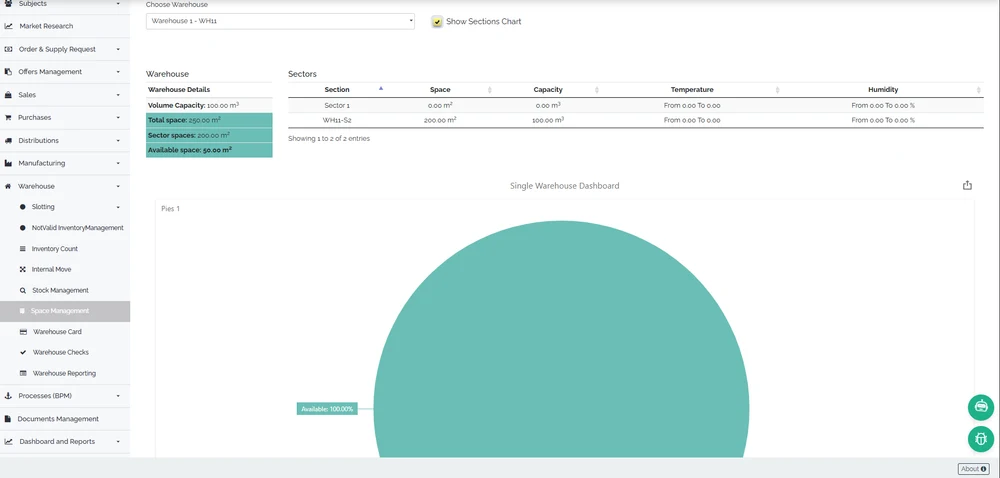This screenshot has width=1000, height=478.
Task: Click the Warehouse Reporting table icon
Action: tap(24, 373)
